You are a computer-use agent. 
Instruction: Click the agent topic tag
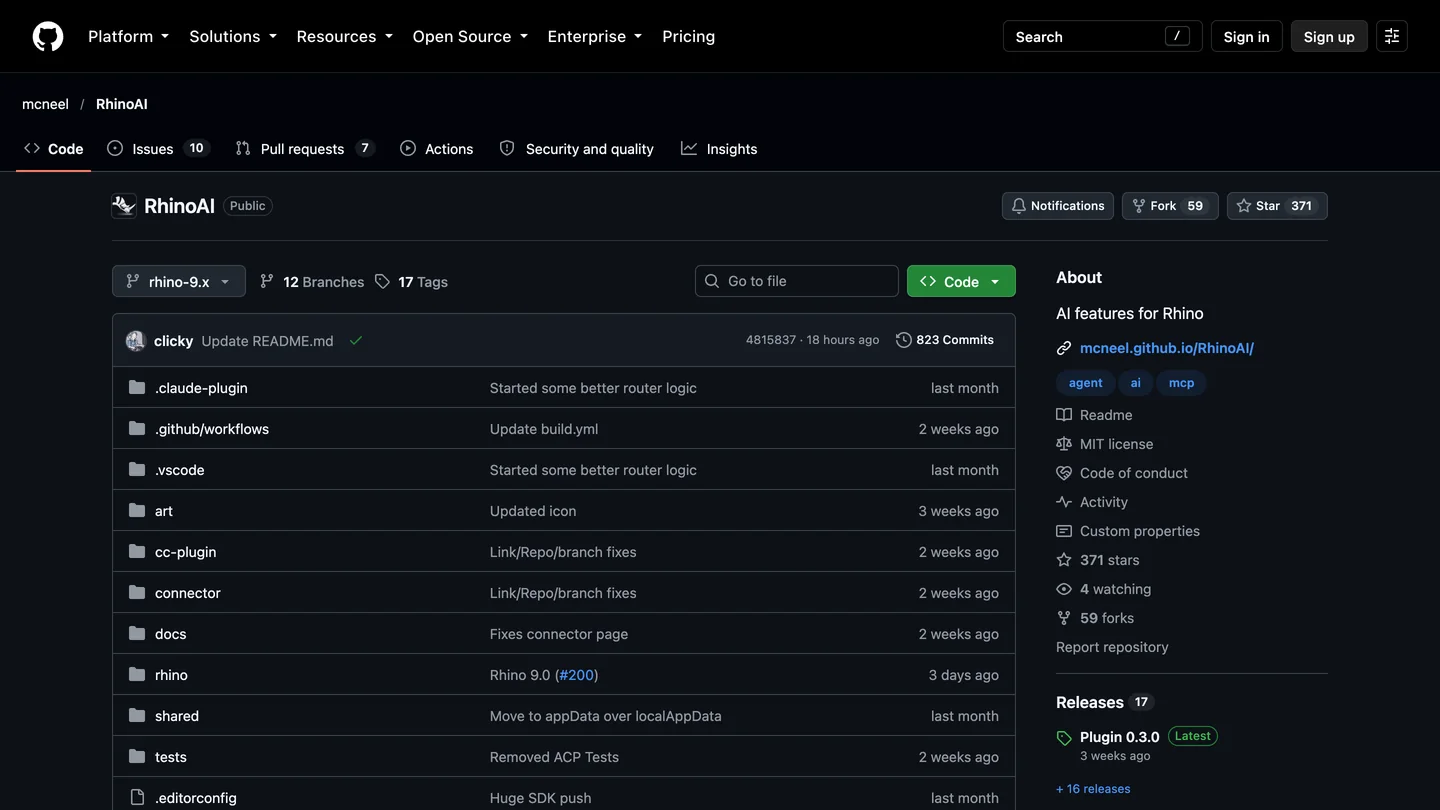[1085, 383]
